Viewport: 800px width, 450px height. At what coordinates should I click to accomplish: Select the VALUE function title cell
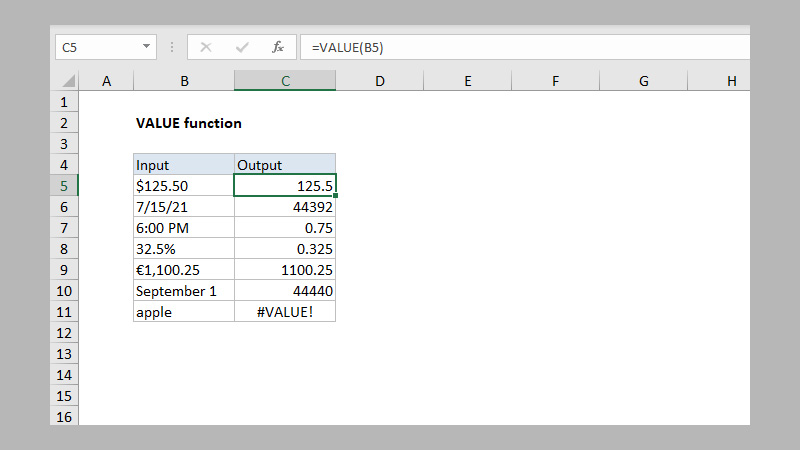[x=188, y=124]
